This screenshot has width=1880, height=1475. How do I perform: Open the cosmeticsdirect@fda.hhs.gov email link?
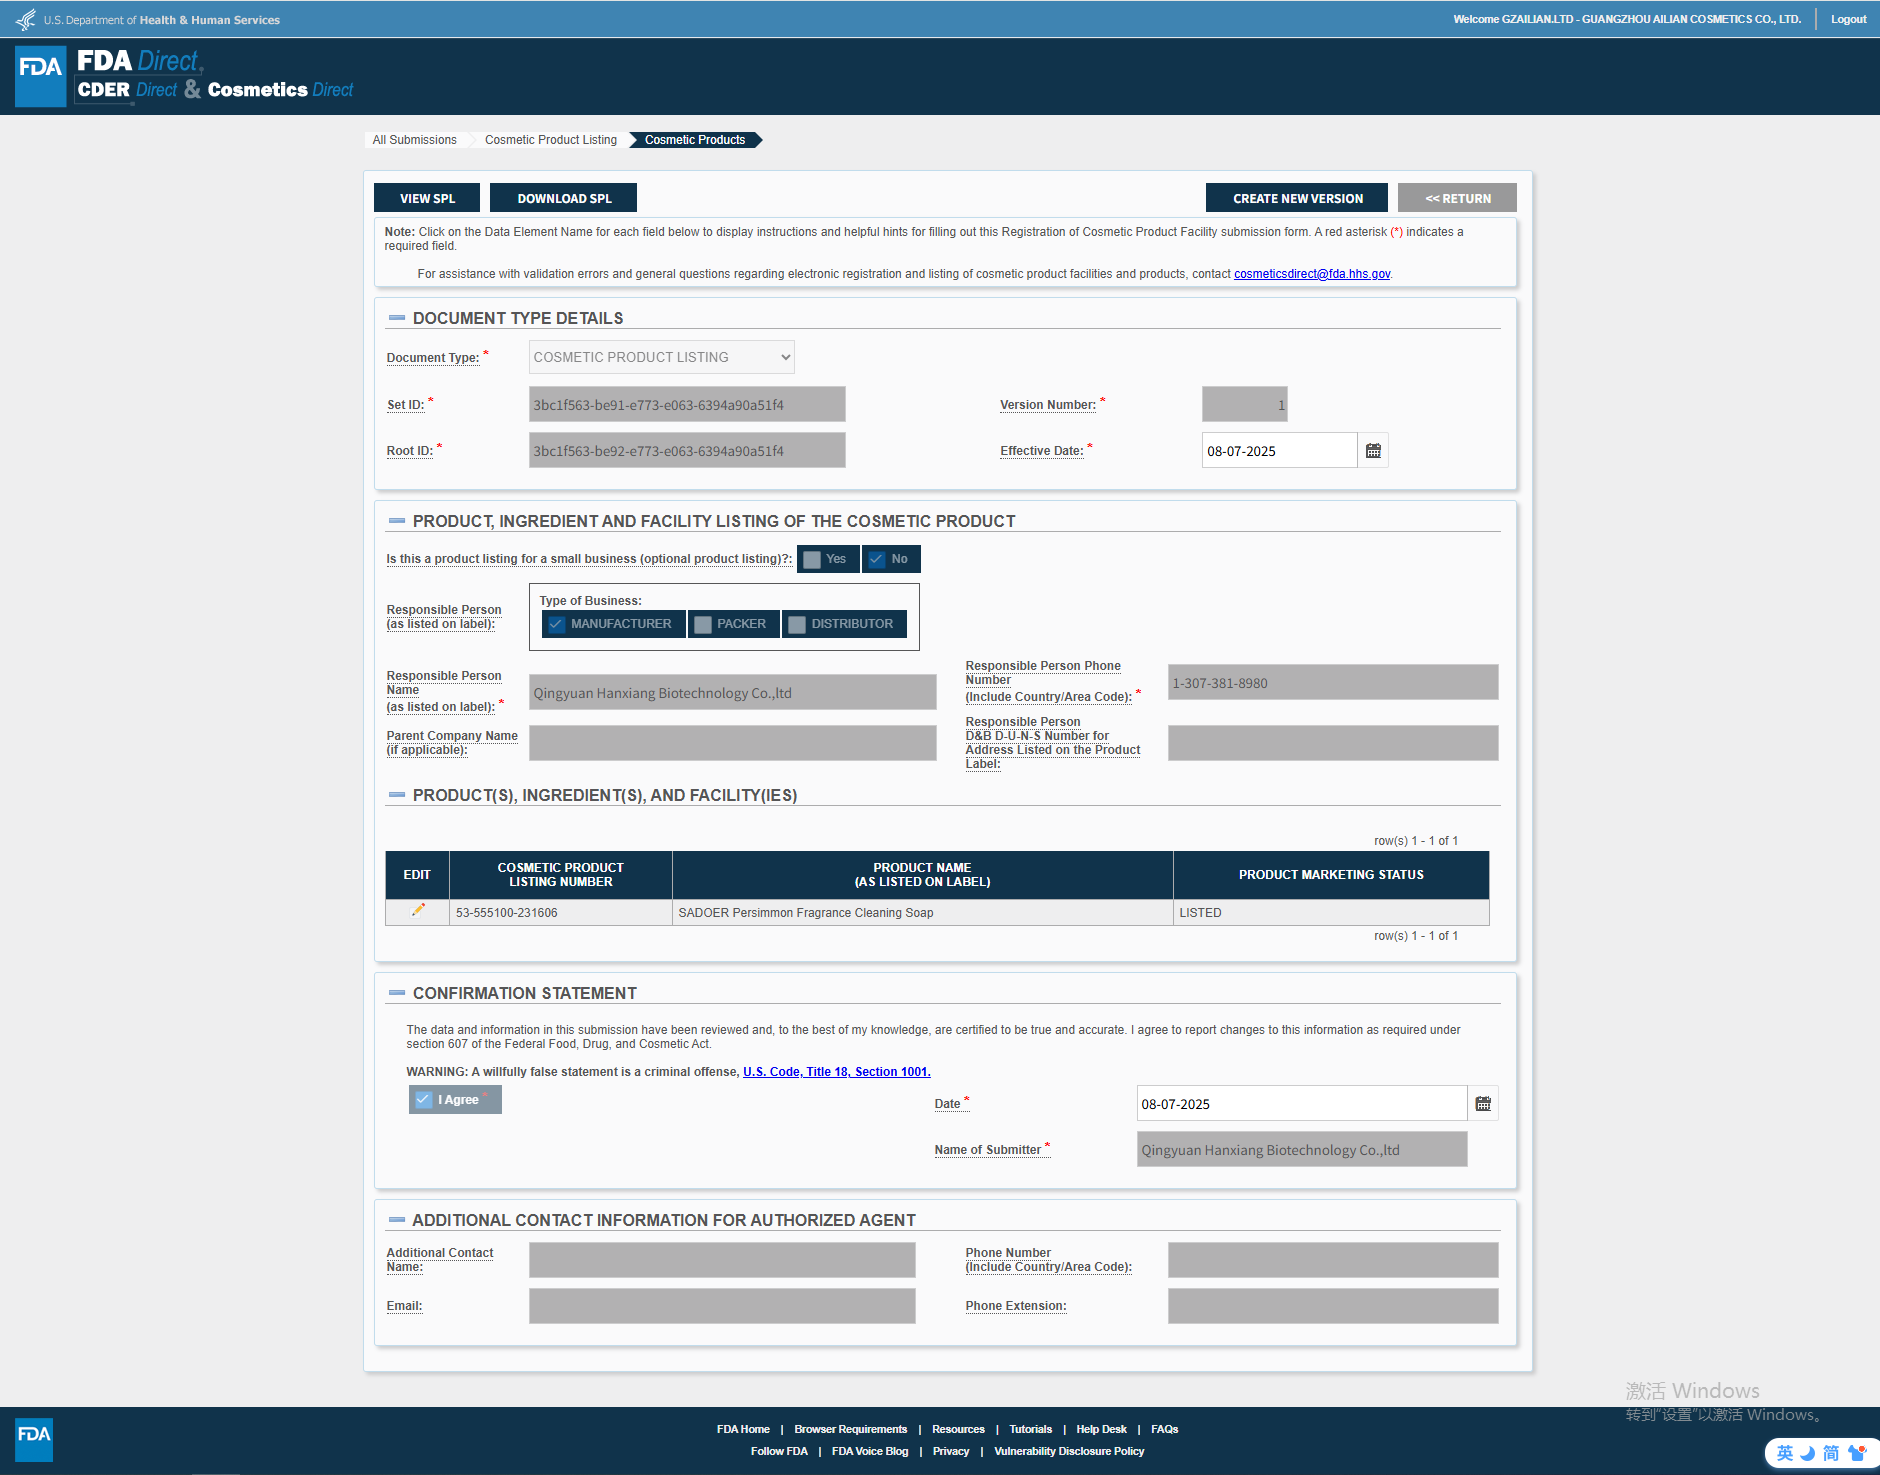pos(1311,274)
